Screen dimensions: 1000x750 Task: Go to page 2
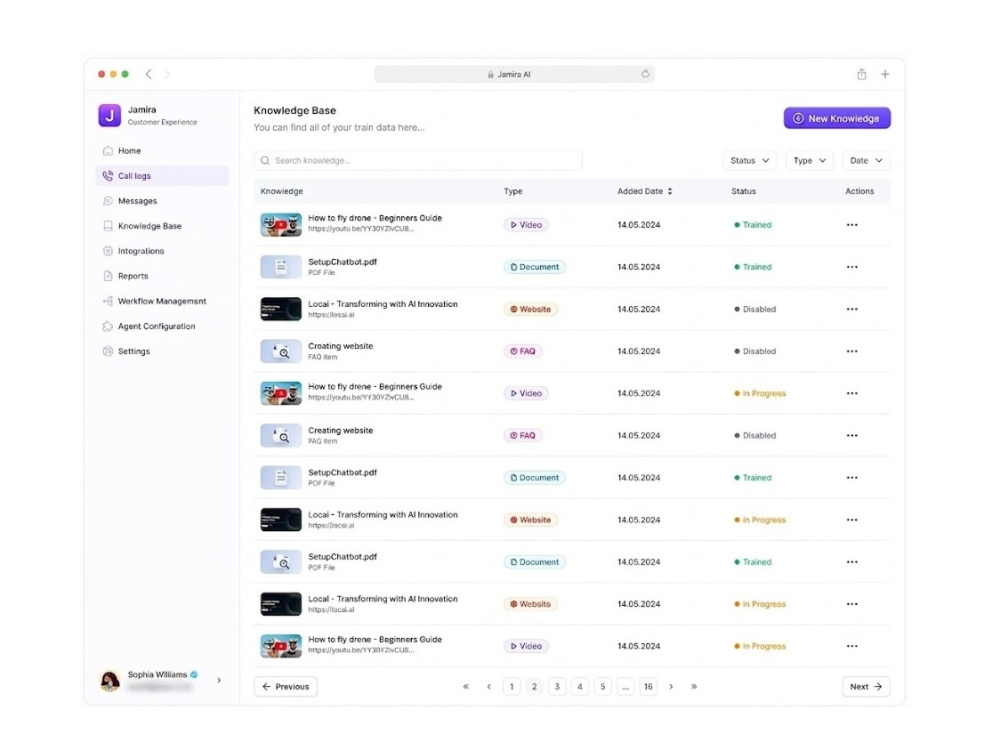[534, 687]
